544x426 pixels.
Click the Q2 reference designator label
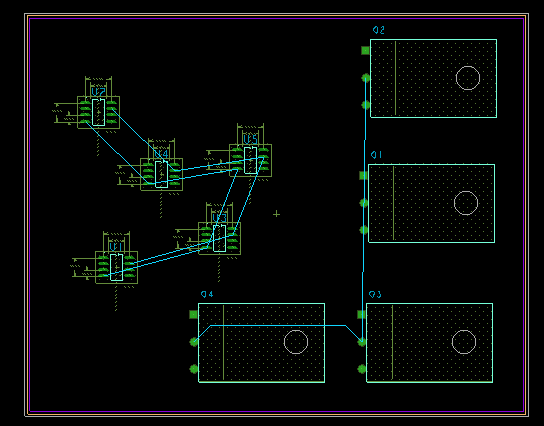tap(379, 30)
